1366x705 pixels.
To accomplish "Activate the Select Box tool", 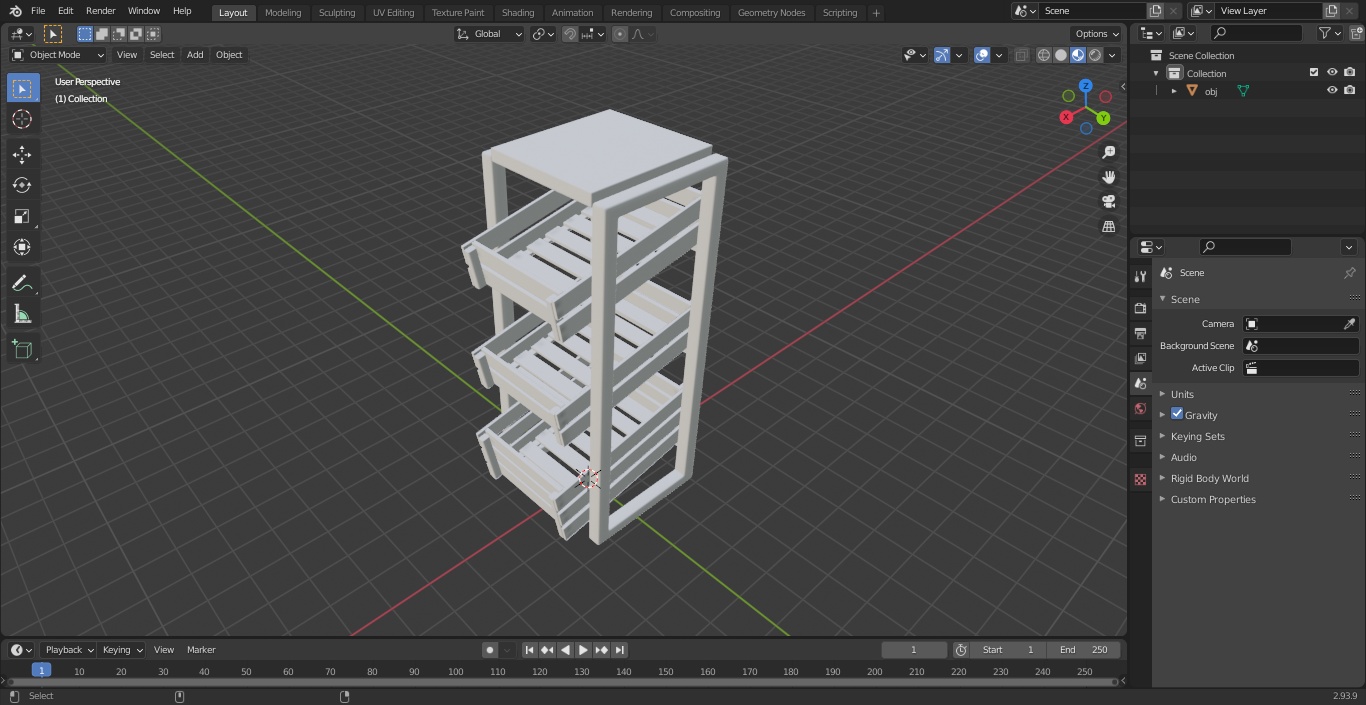I will click(x=22, y=88).
